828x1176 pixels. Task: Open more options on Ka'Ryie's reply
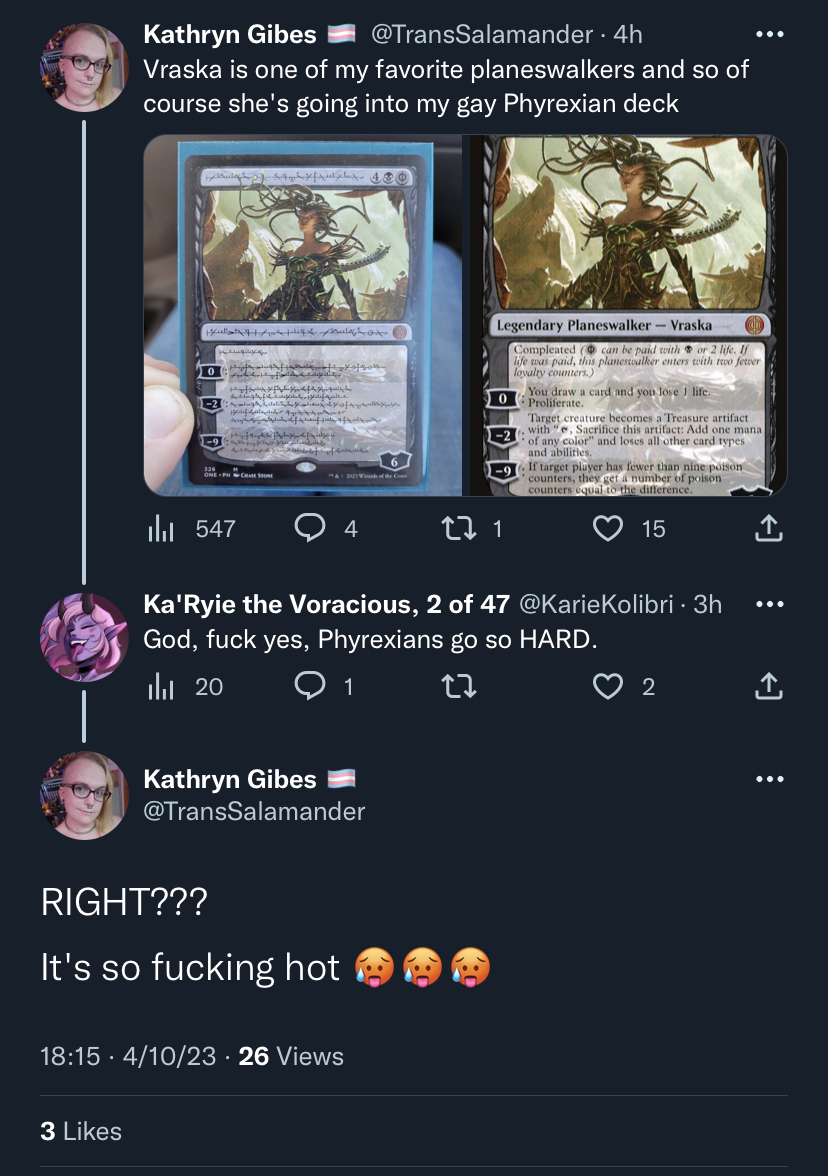(x=770, y=604)
